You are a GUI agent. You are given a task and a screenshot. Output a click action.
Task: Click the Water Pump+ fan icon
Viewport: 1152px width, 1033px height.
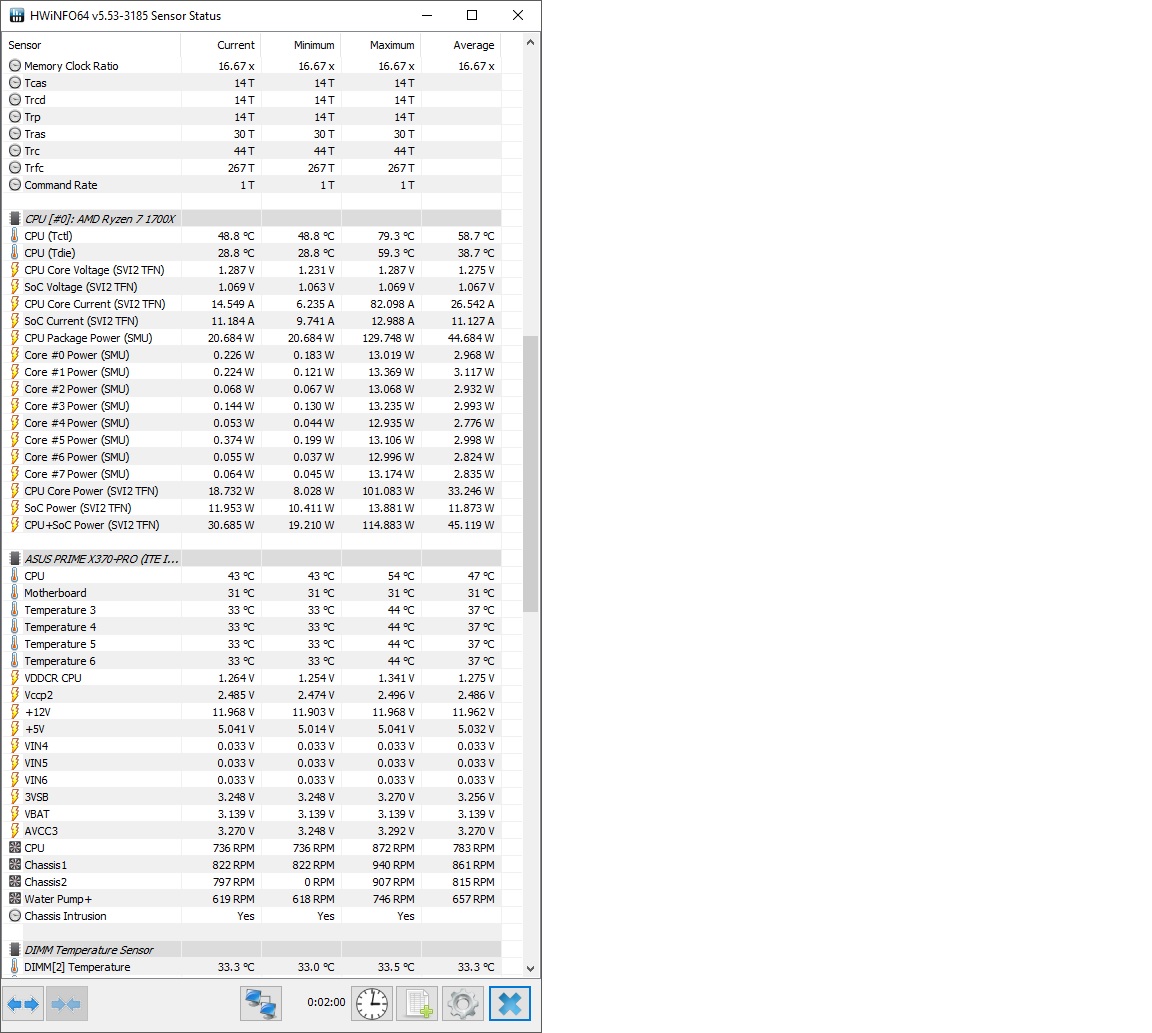[x=15, y=899]
